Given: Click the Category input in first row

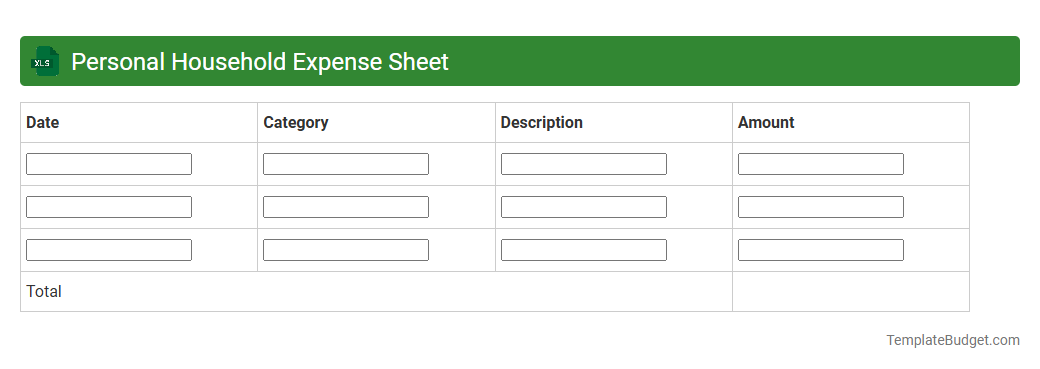Looking at the screenshot, I should point(346,164).
